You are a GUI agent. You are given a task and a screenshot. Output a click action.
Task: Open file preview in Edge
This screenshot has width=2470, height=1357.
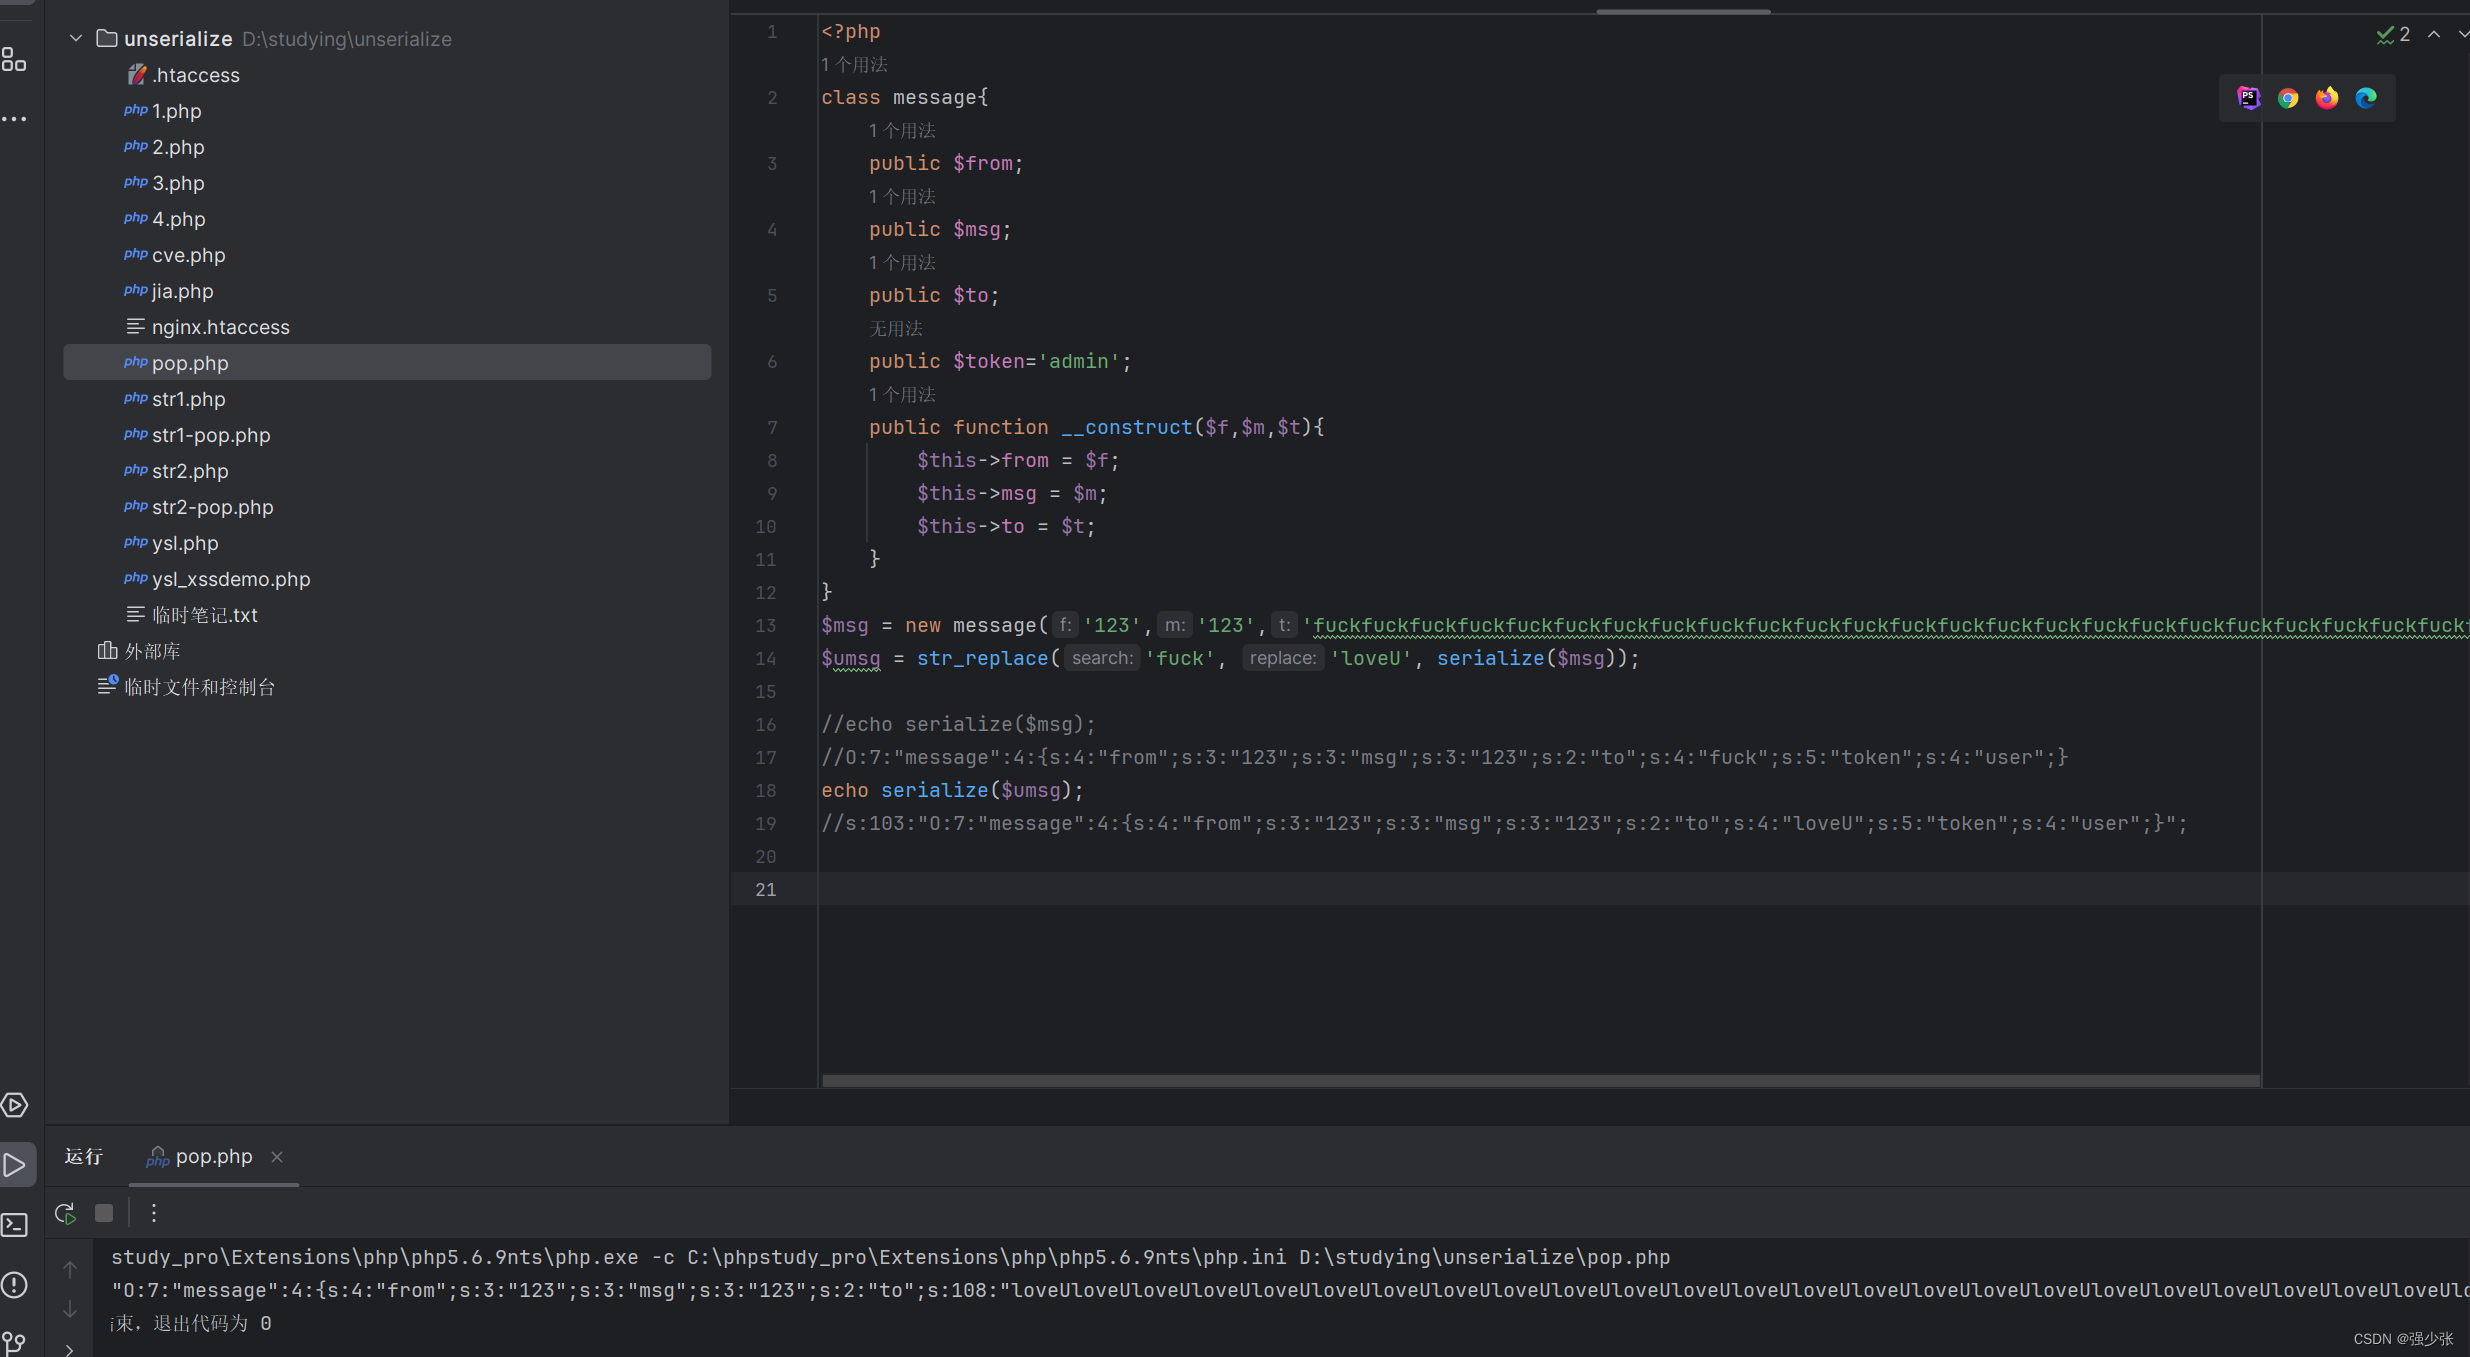pyautogui.click(x=2366, y=98)
